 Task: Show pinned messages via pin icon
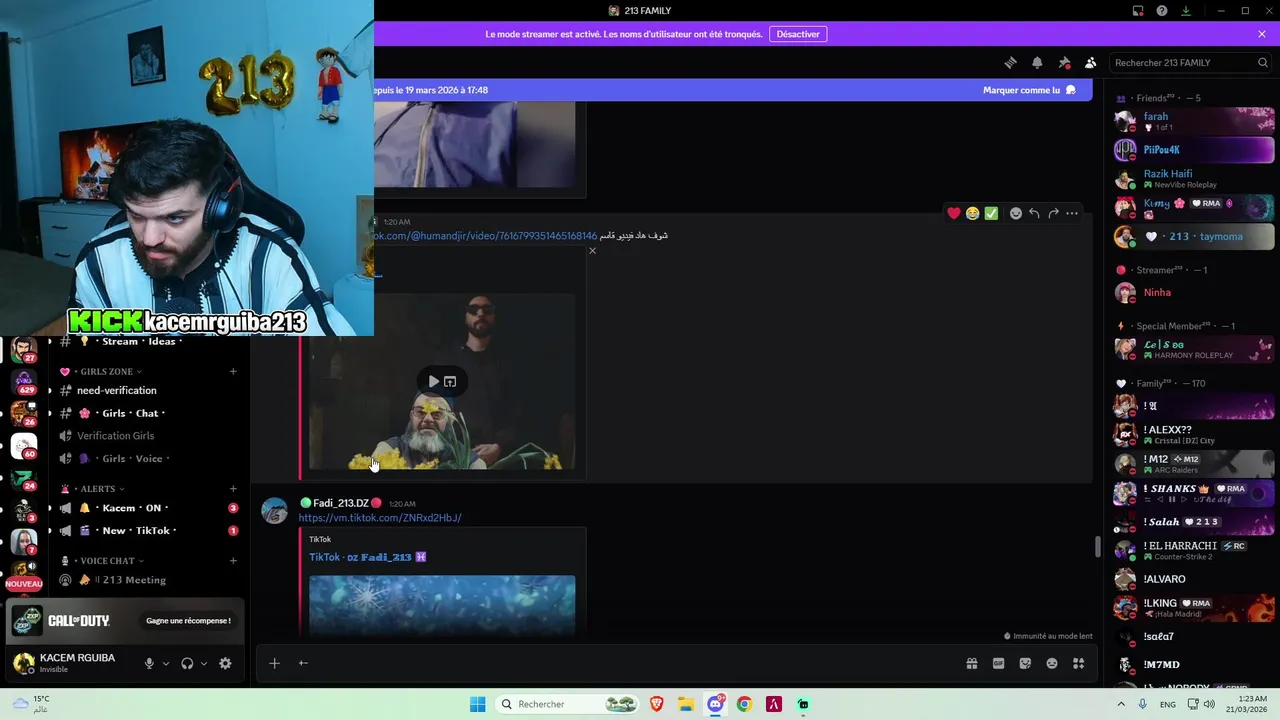click(x=1064, y=62)
